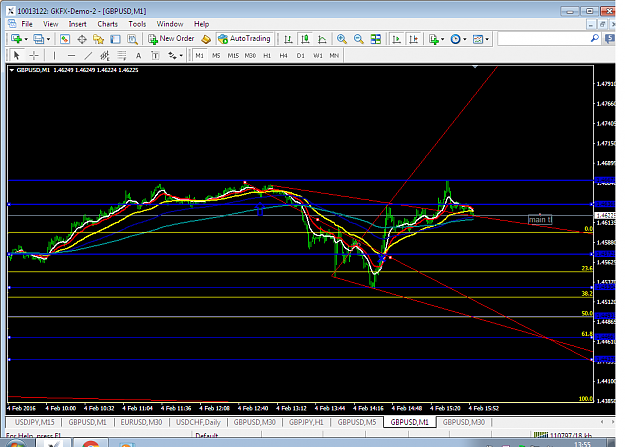
Task: Open the Insert menu
Action: 77,24
